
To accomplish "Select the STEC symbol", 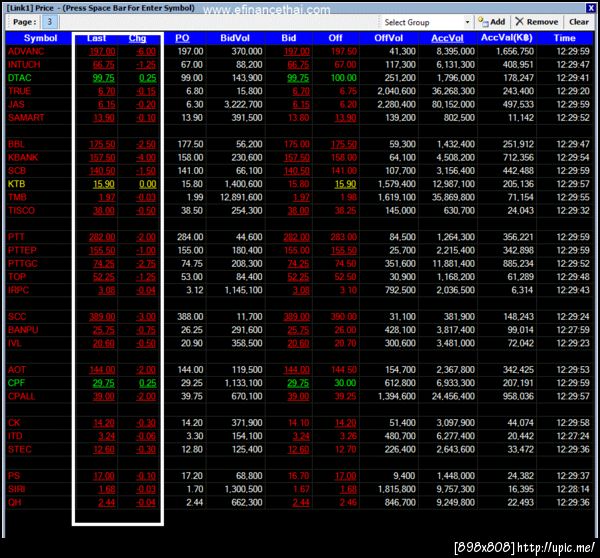I will tap(20, 449).
